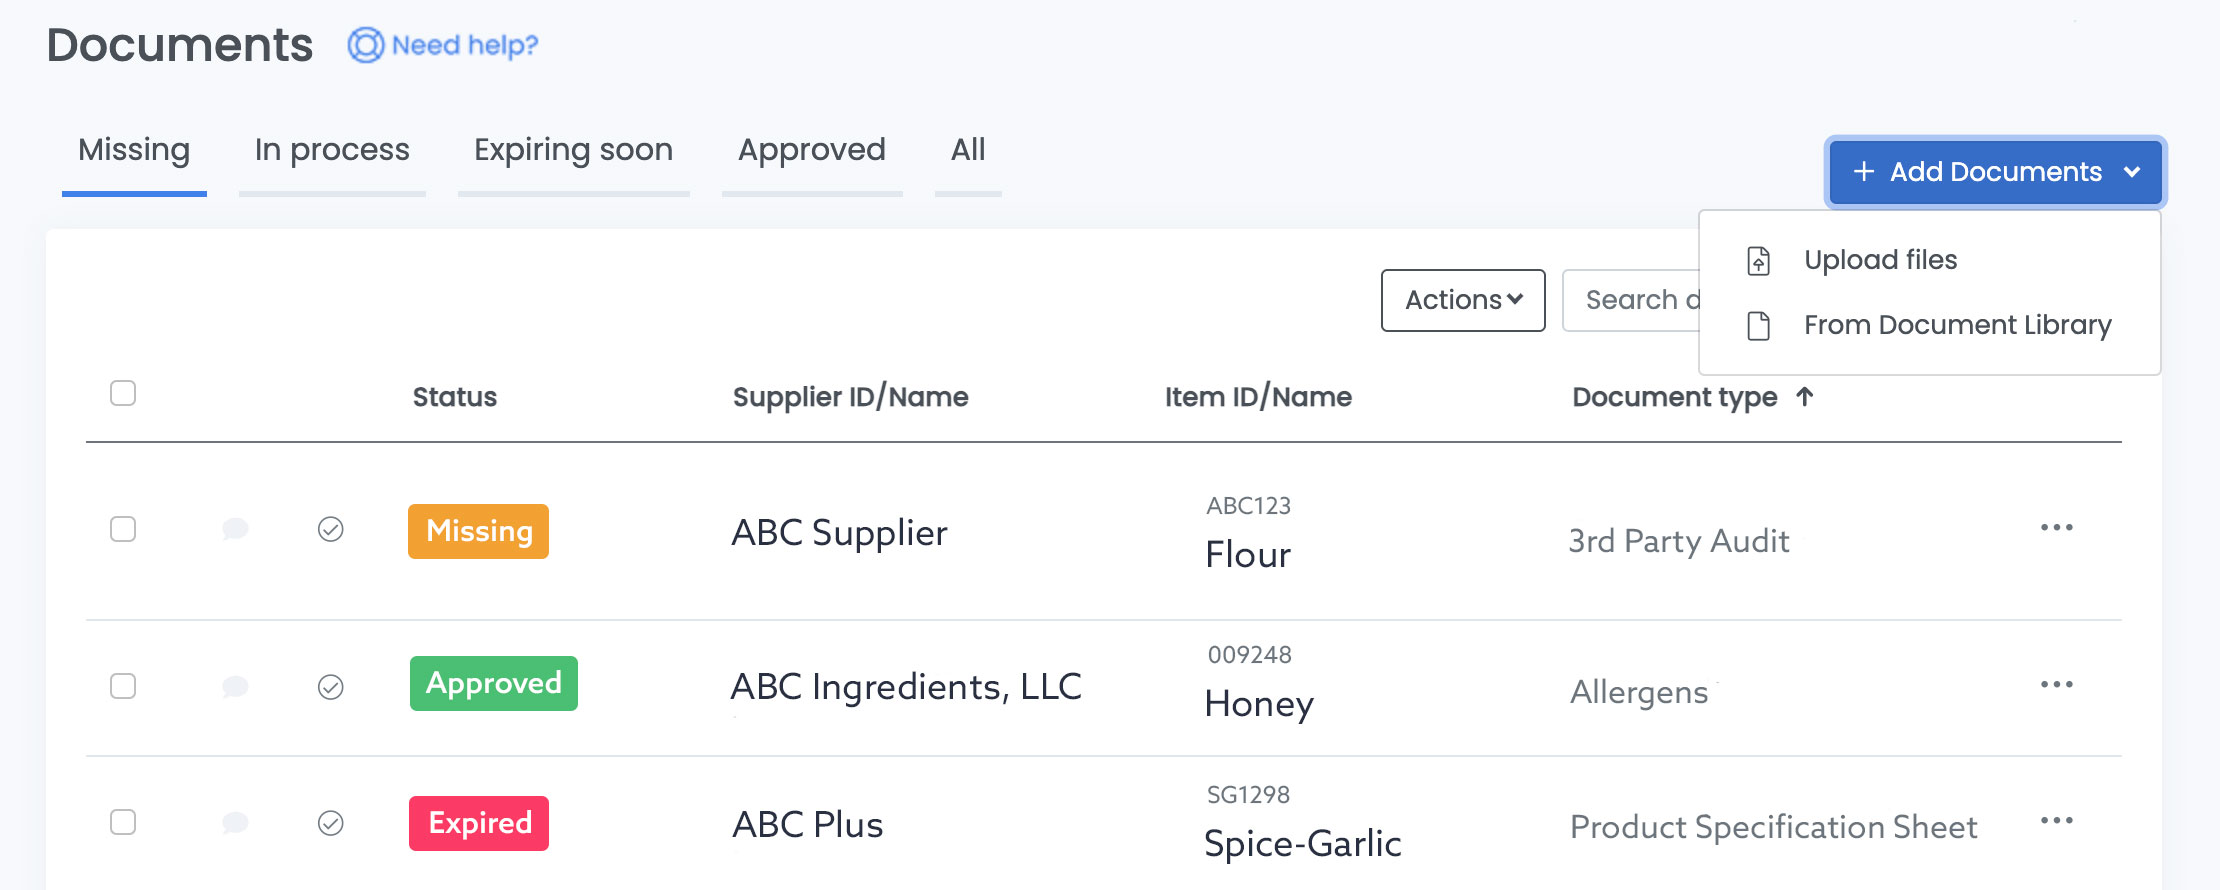Viewport: 2220px width, 890px height.
Task: Check the ABC Ingredients, LLC row checkbox
Action: (122, 686)
